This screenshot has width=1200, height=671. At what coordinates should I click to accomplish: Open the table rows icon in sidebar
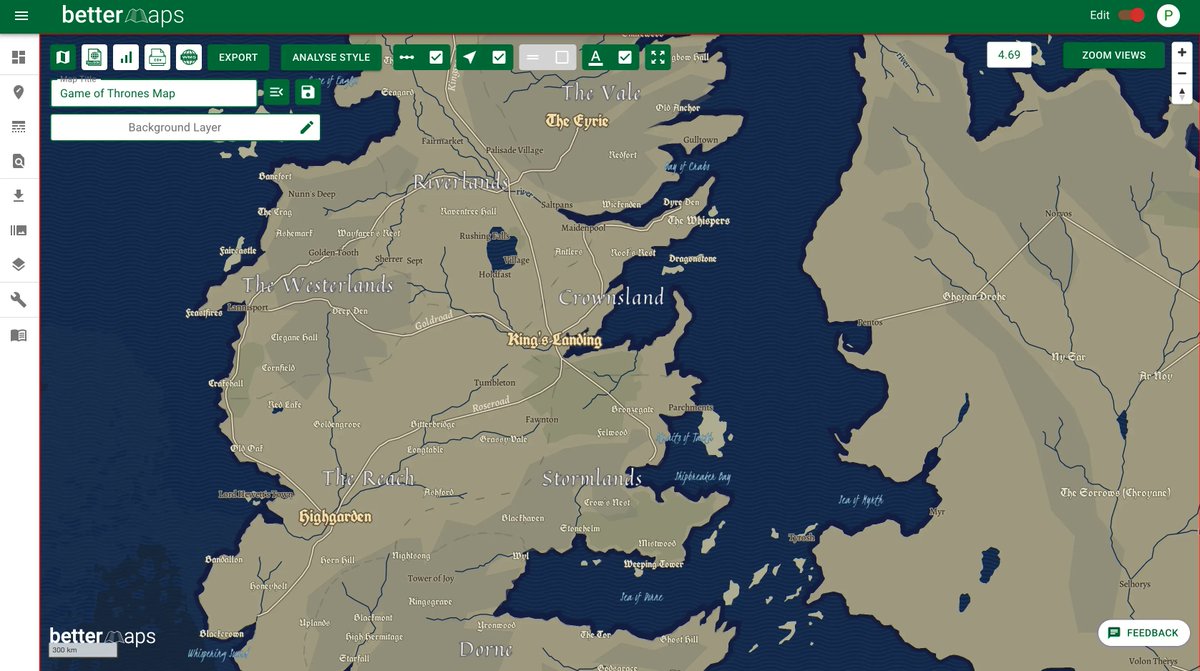[18, 127]
